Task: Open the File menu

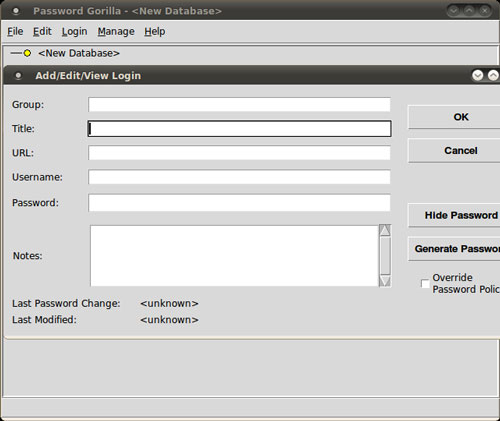Action: click(x=15, y=31)
